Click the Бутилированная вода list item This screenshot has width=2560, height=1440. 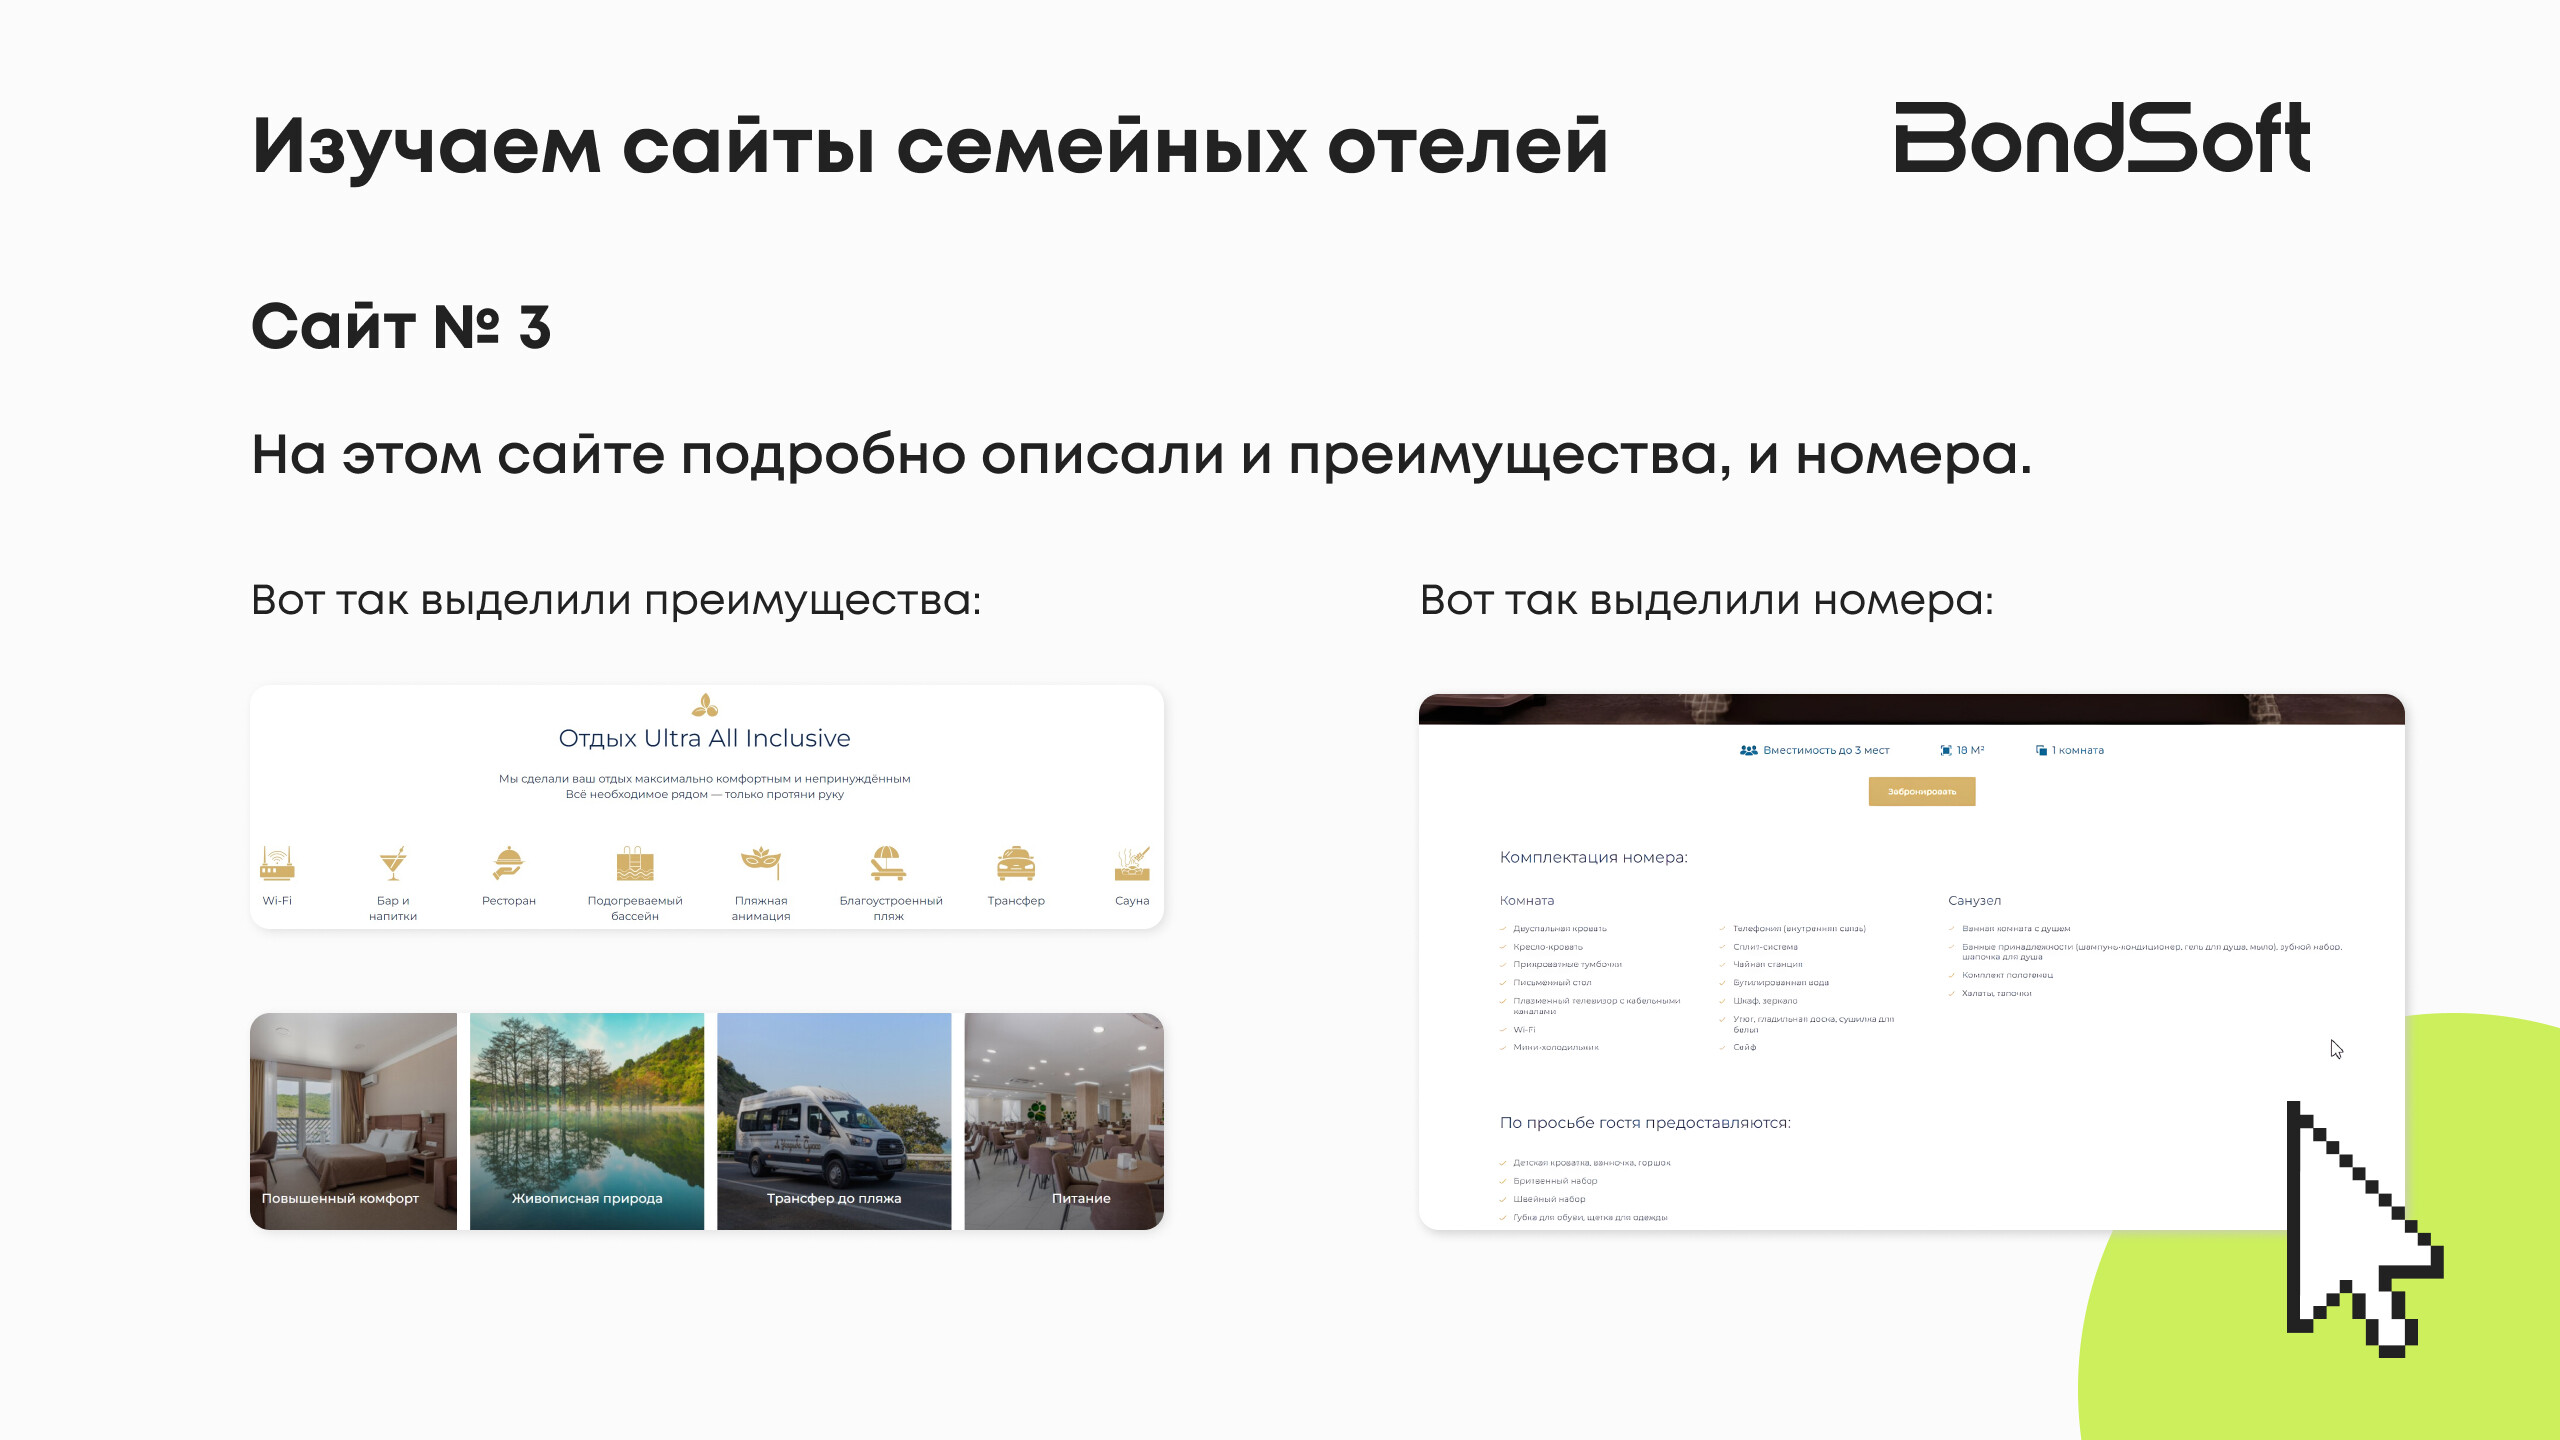[1781, 983]
